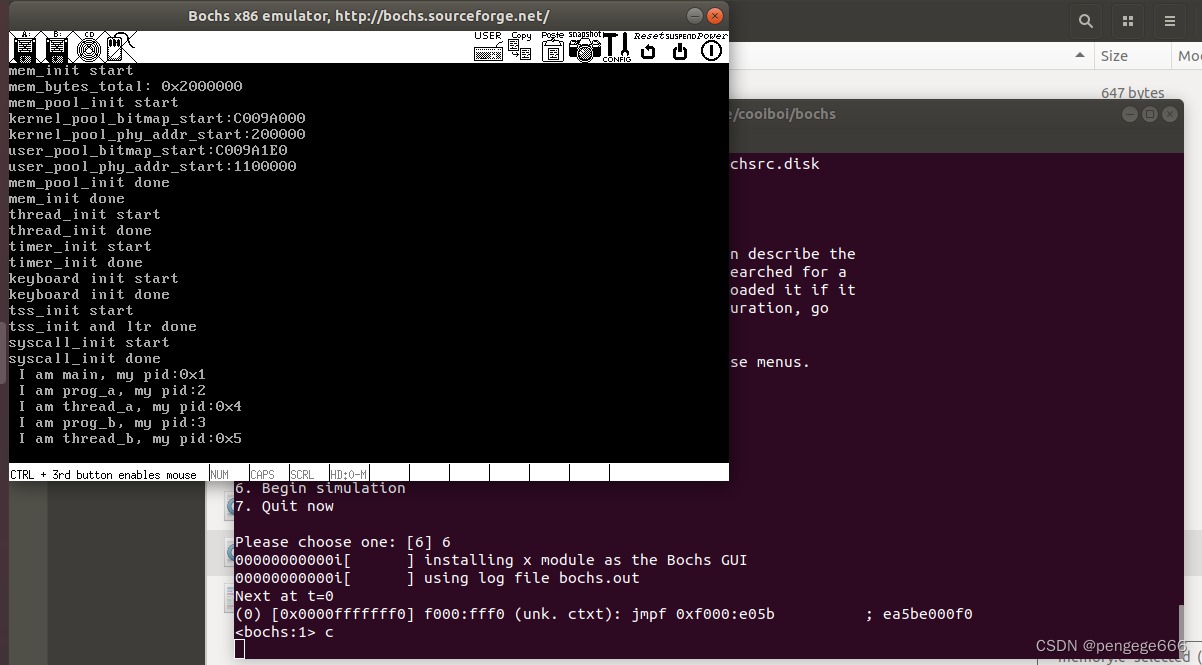Click 'using log file bochs.out' line
Image resolution: width=1202 pixels, height=665 pixels.
(x=531, y=578)
